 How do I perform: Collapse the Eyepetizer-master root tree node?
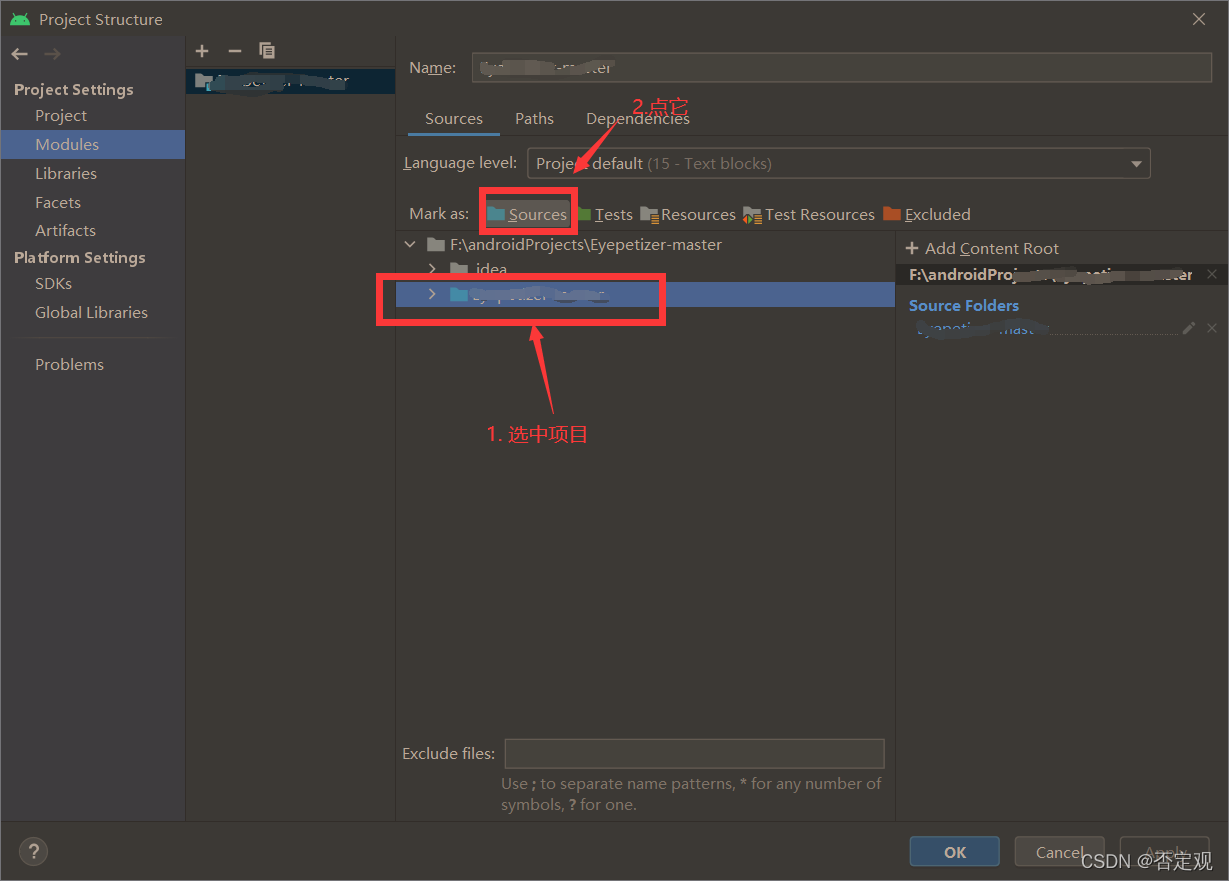(410, 243)
